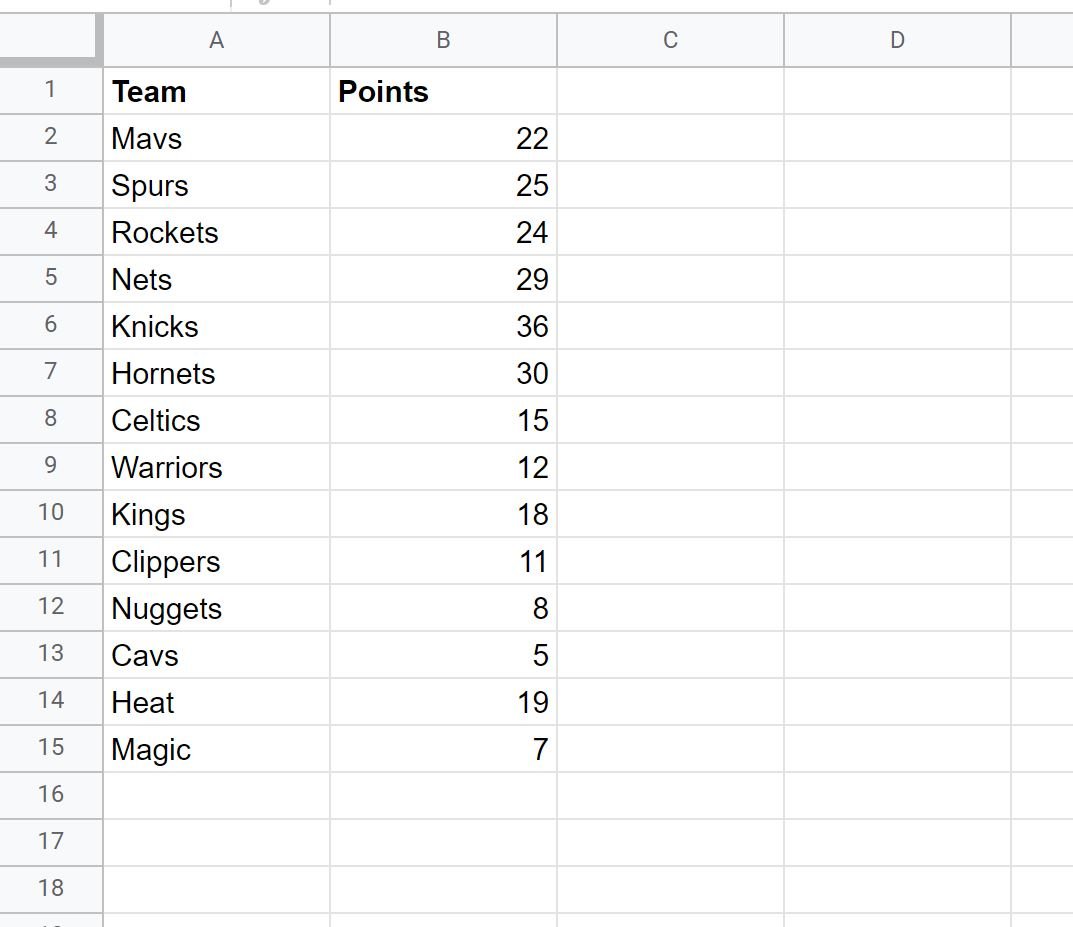This screenshot has width=1073, height=927.
Task: Select the Clippers points value 11
Action: [443, 561]
